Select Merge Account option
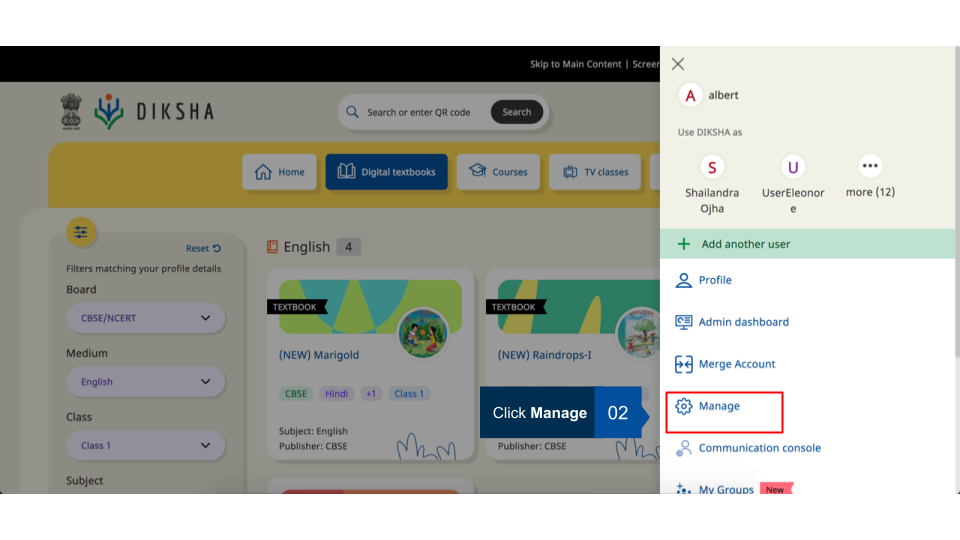 pyautogui.click(x=736, y=364)
